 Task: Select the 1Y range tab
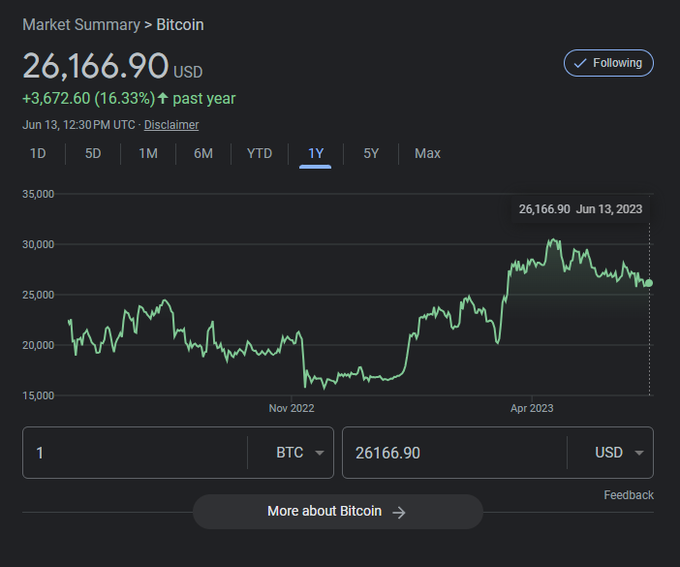(x=316, y=153)
